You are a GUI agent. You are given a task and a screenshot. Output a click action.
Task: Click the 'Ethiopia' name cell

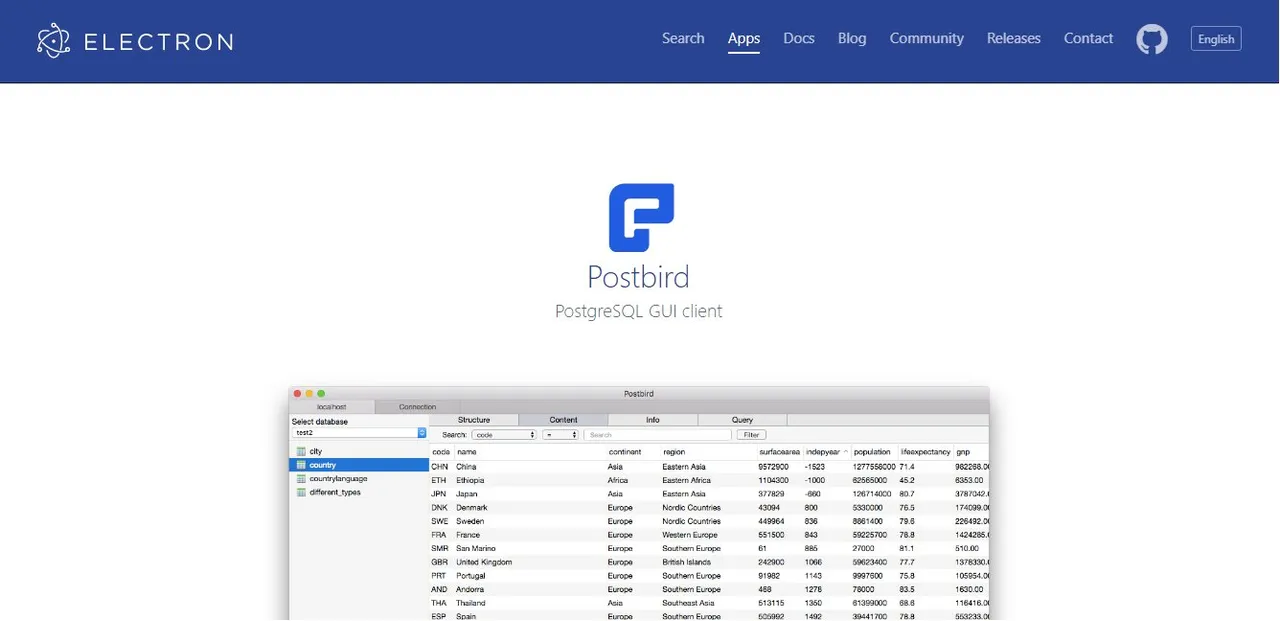pyautogui.click(x=470, y=480)
